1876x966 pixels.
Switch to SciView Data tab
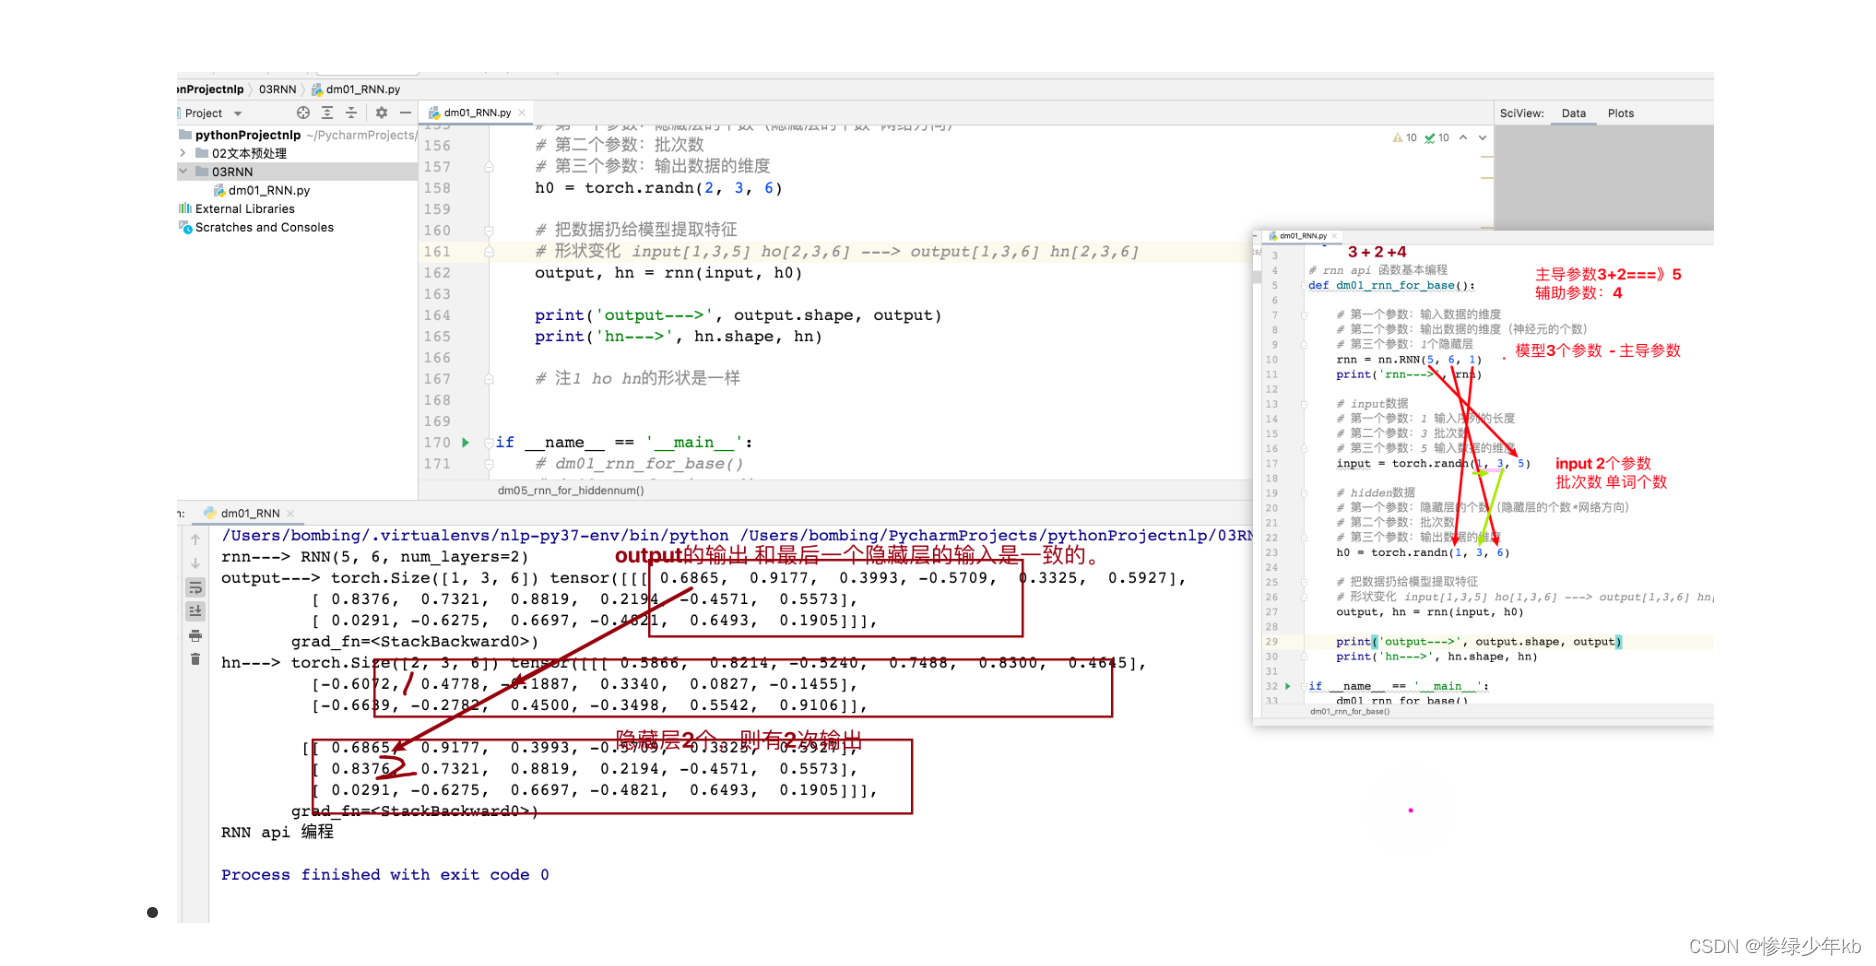pyautogui.click(x=1574, y=113)
